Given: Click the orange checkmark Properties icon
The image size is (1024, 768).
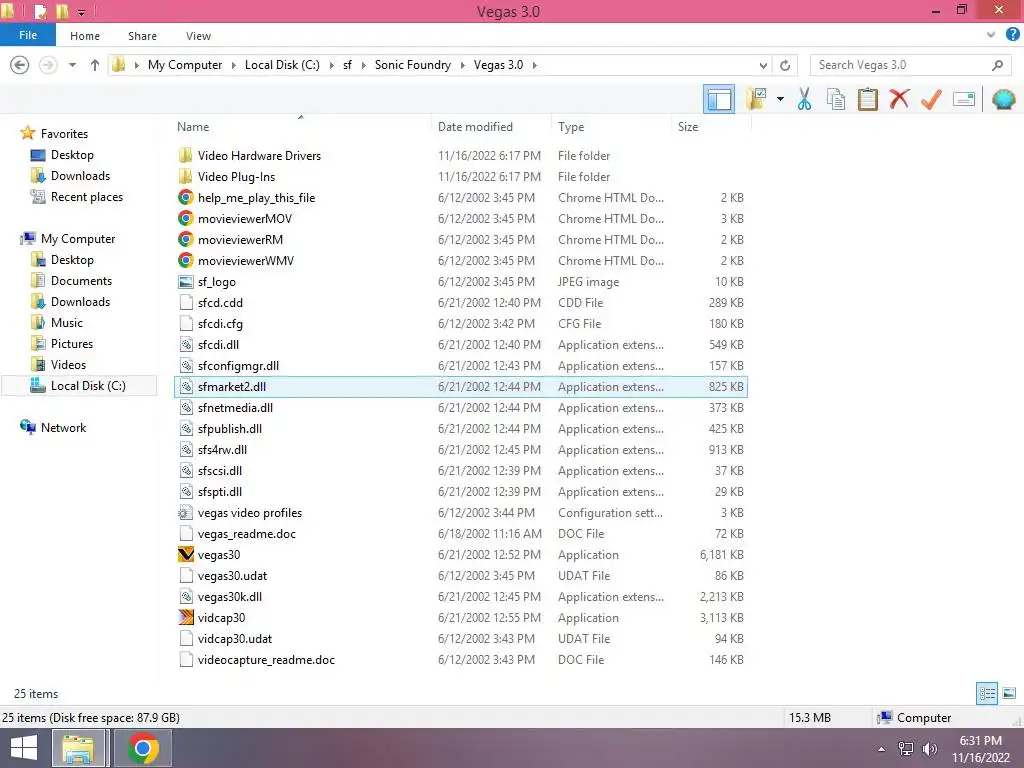Looking at the screenshot, I should pyautogui.click(x=931, y=99).
